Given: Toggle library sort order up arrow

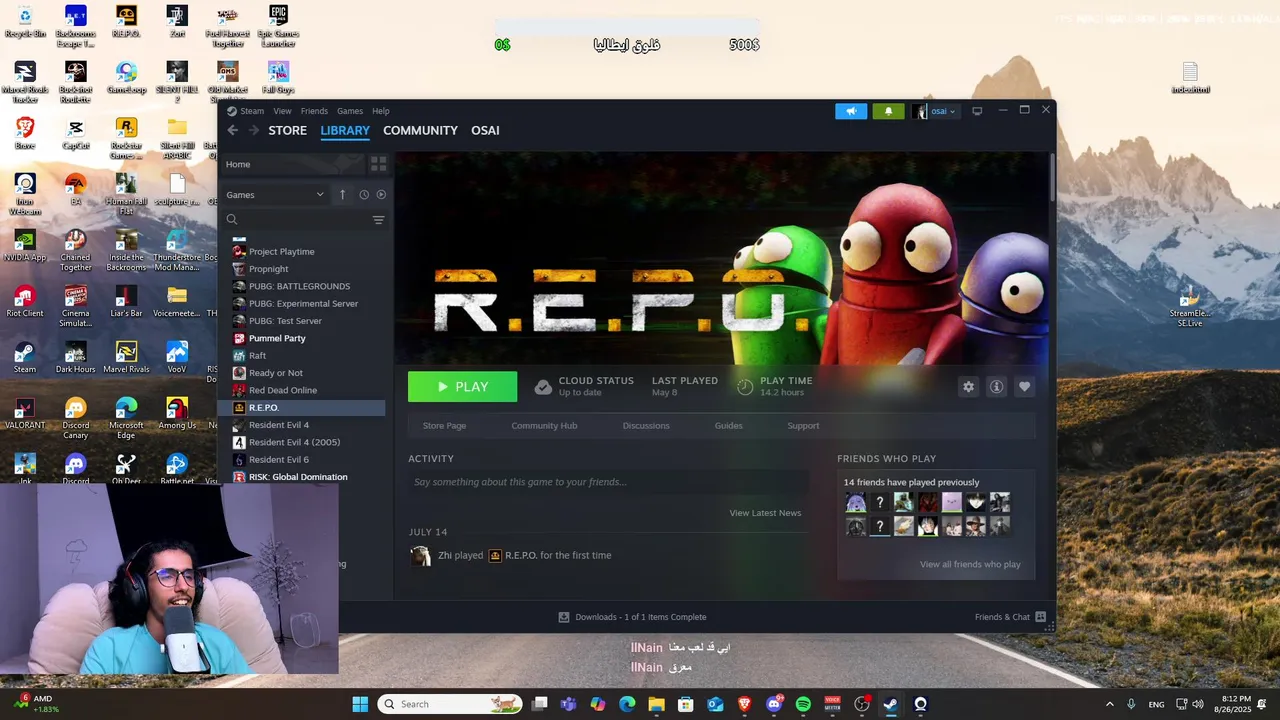Looking at the screenshot, I should pyautogui.click(x=342, y=195).
